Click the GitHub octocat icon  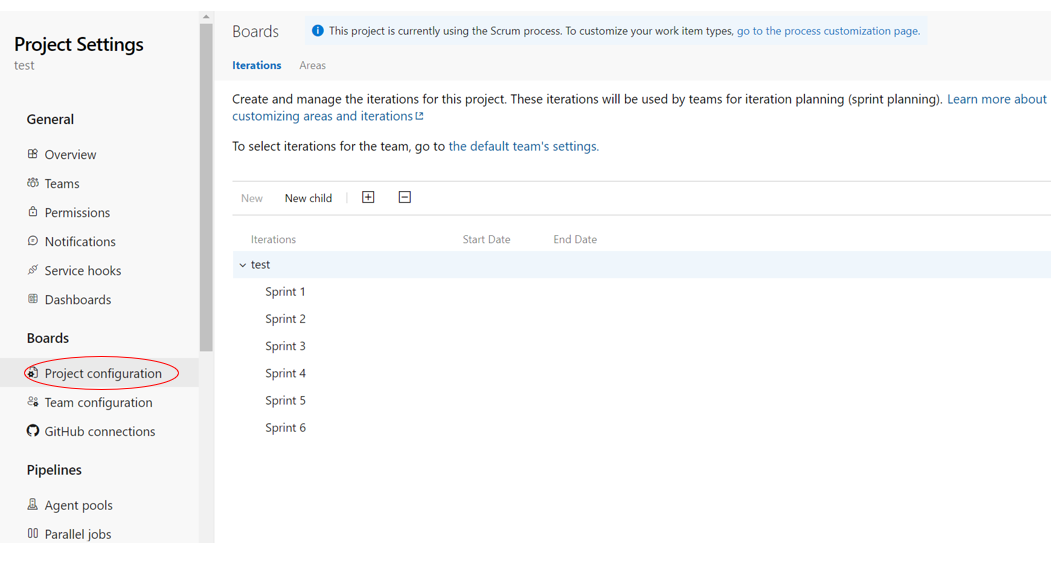[x=32, y=430]
